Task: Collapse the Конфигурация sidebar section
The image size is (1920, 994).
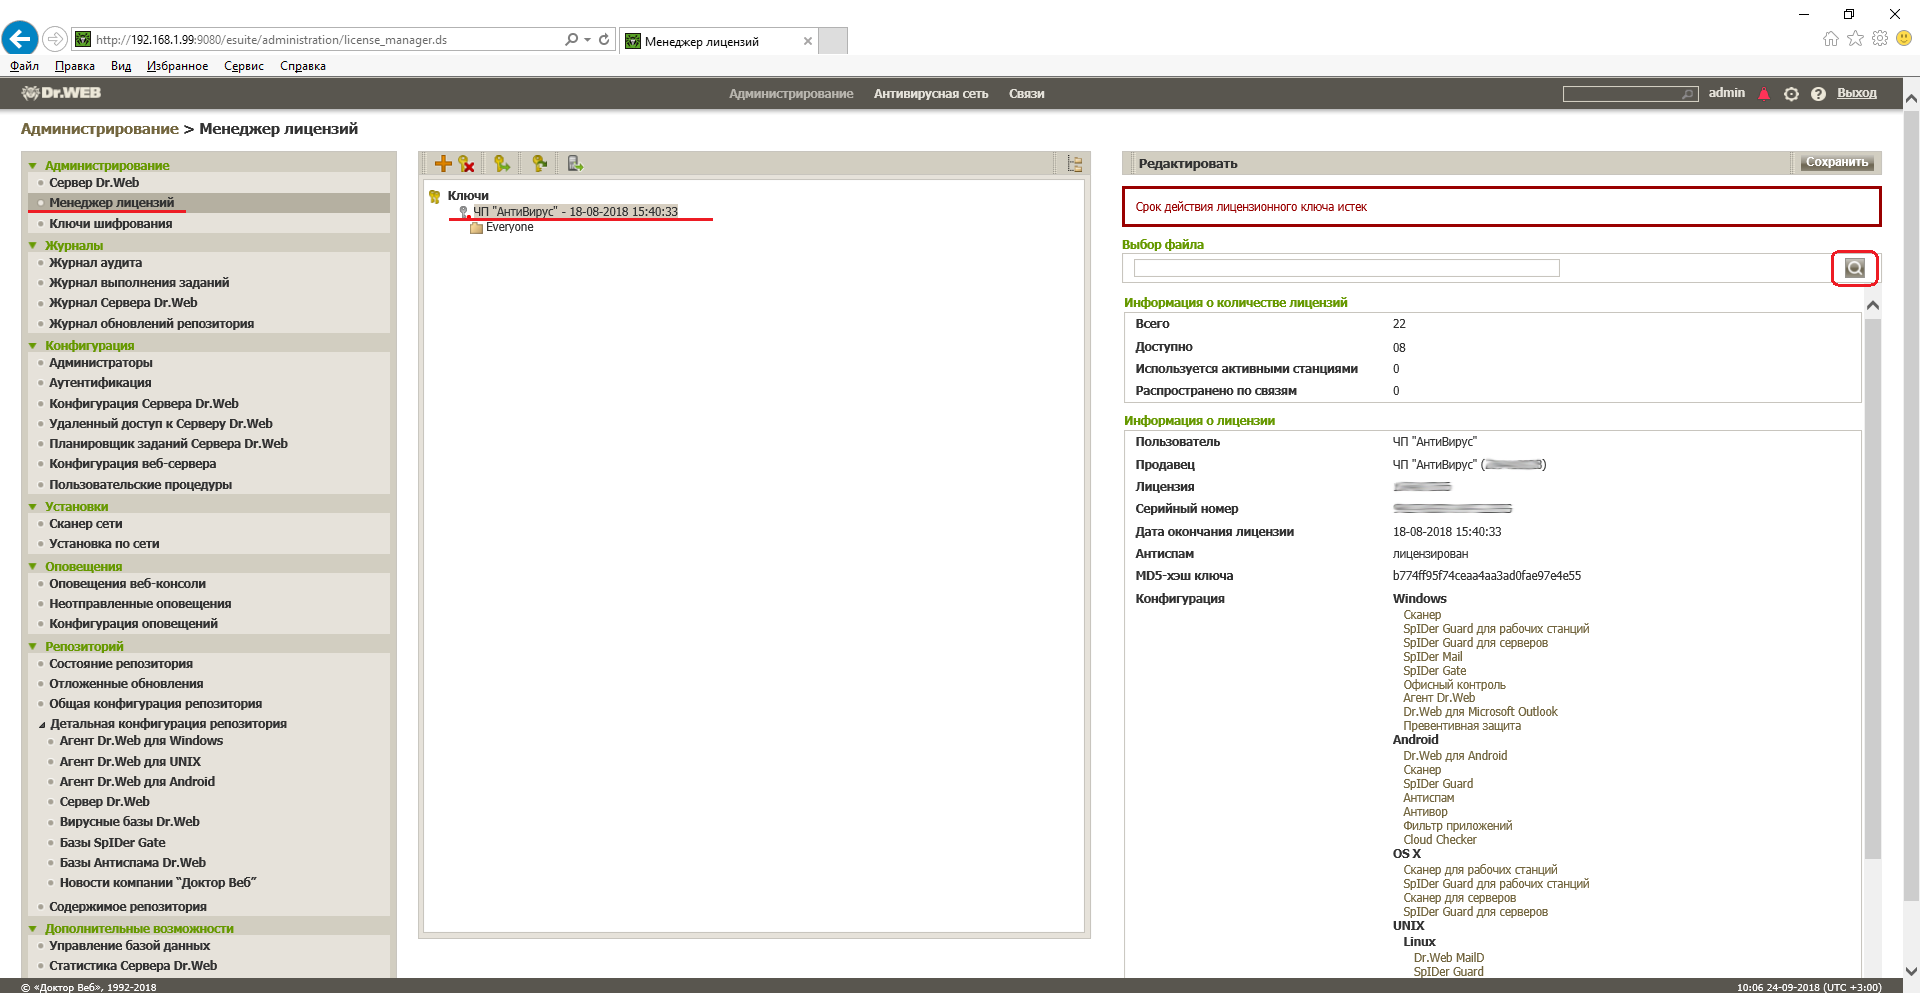Action: (x=33, y=346)
